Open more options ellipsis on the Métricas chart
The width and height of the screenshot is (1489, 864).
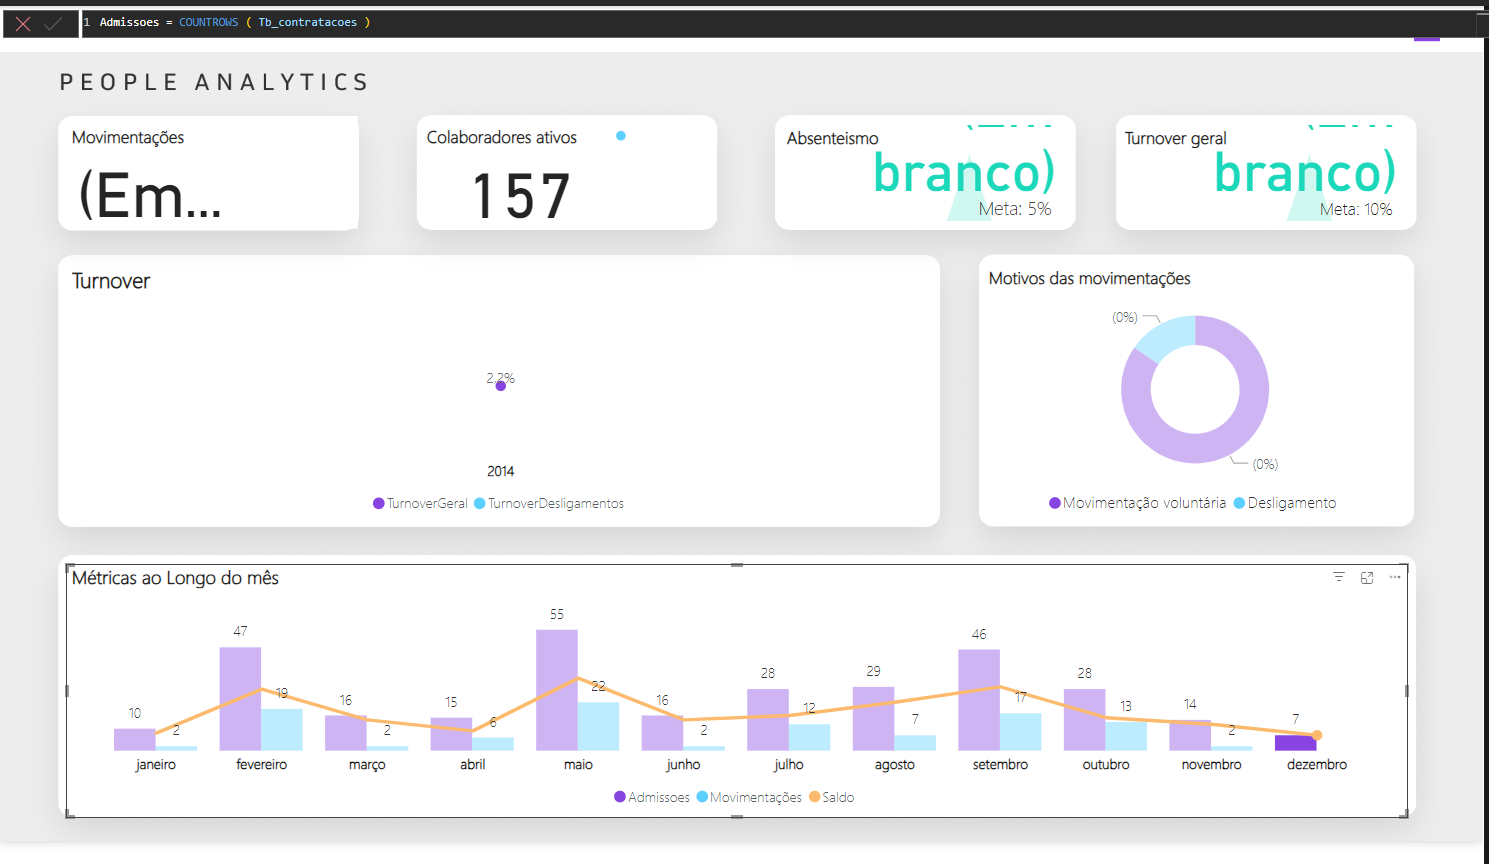[1395, 577]
